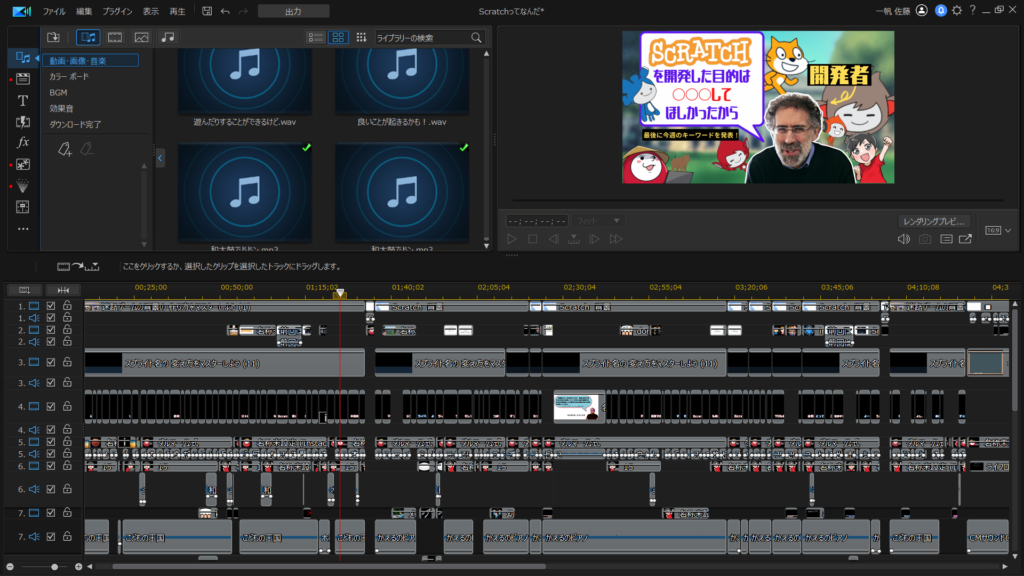The height and width of the screenshot is (576, 1024).
Task: Open the Particle Room icon
Action: click(x=23, y=185)
